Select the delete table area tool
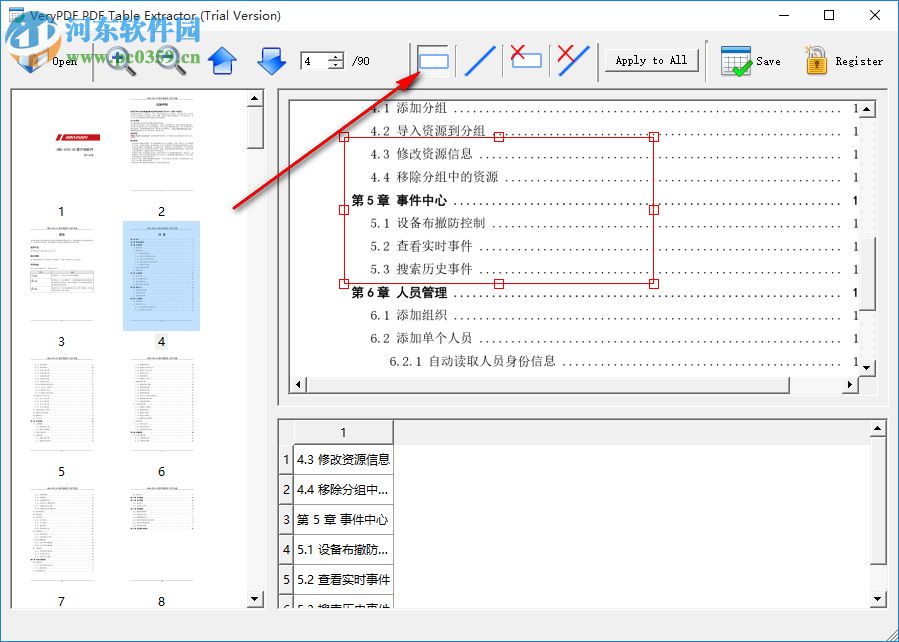This screenshot has width=899, height=642. point(525,60)
